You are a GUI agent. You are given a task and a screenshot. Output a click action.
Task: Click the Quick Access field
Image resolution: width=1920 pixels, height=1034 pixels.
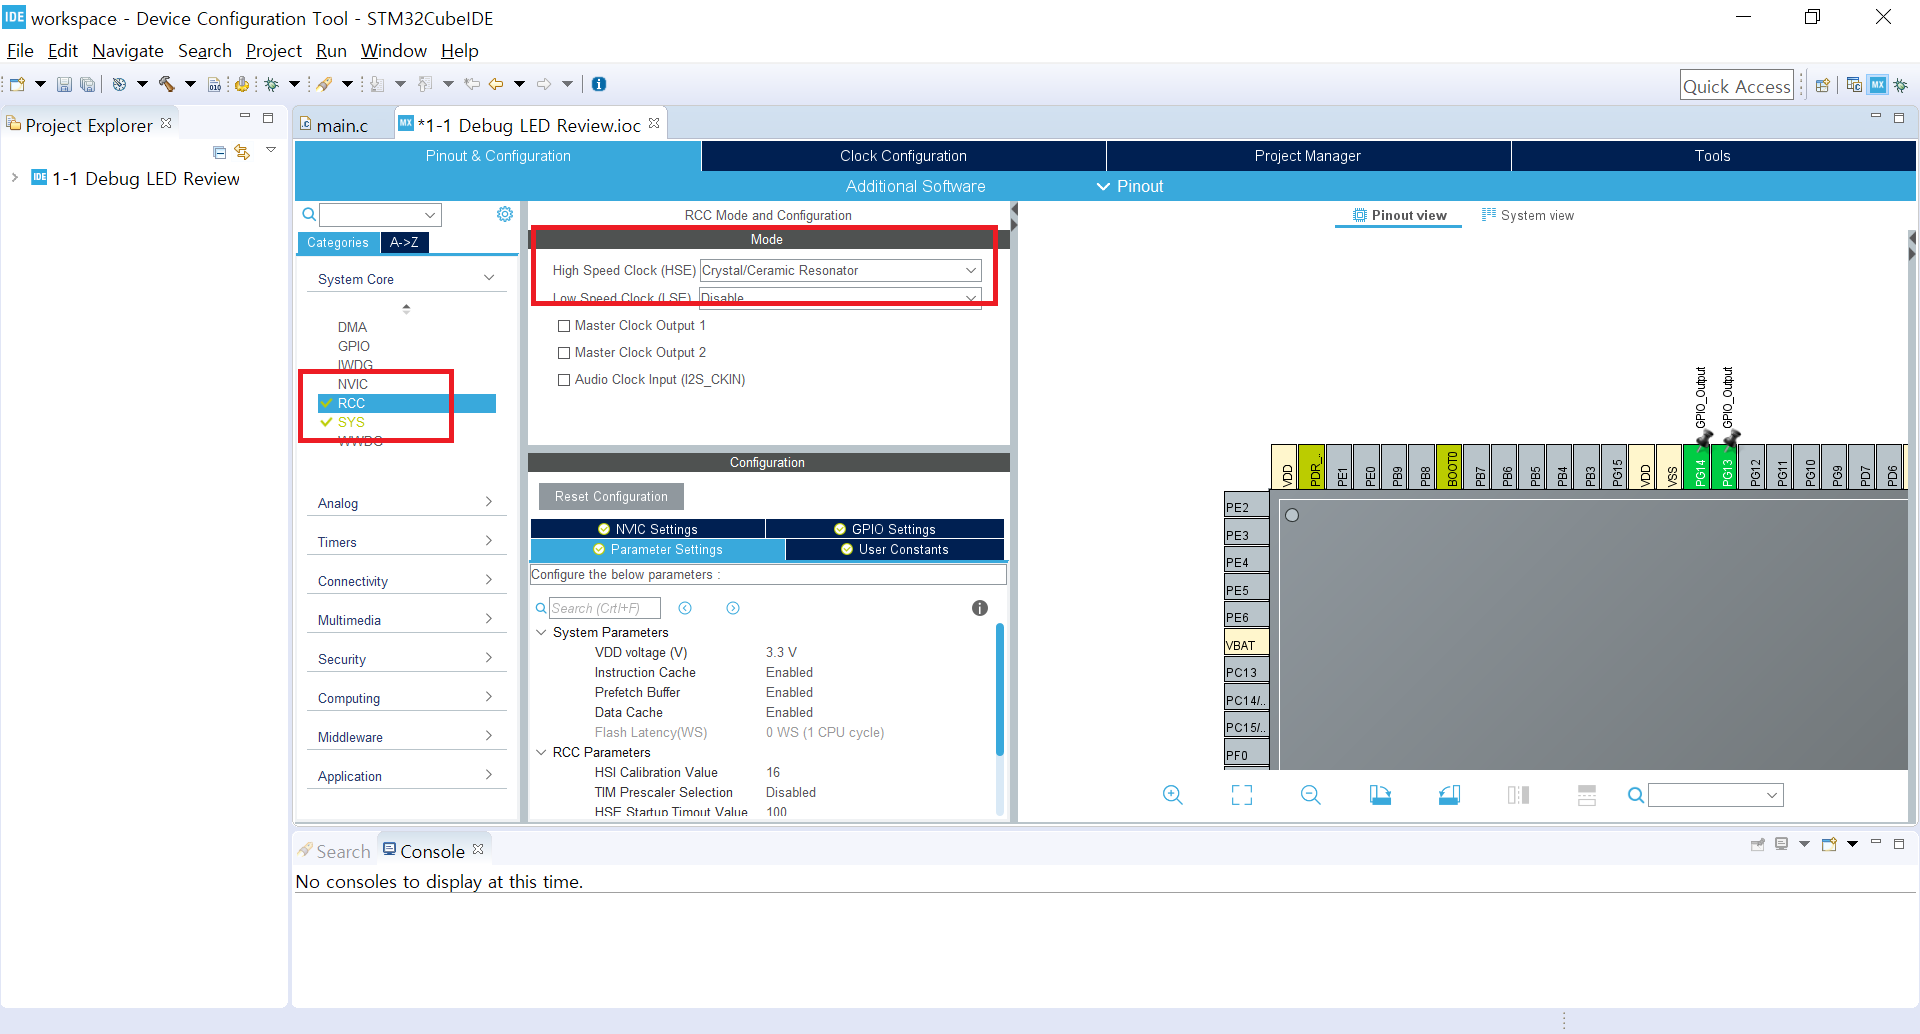click(x=1736, y=86)
